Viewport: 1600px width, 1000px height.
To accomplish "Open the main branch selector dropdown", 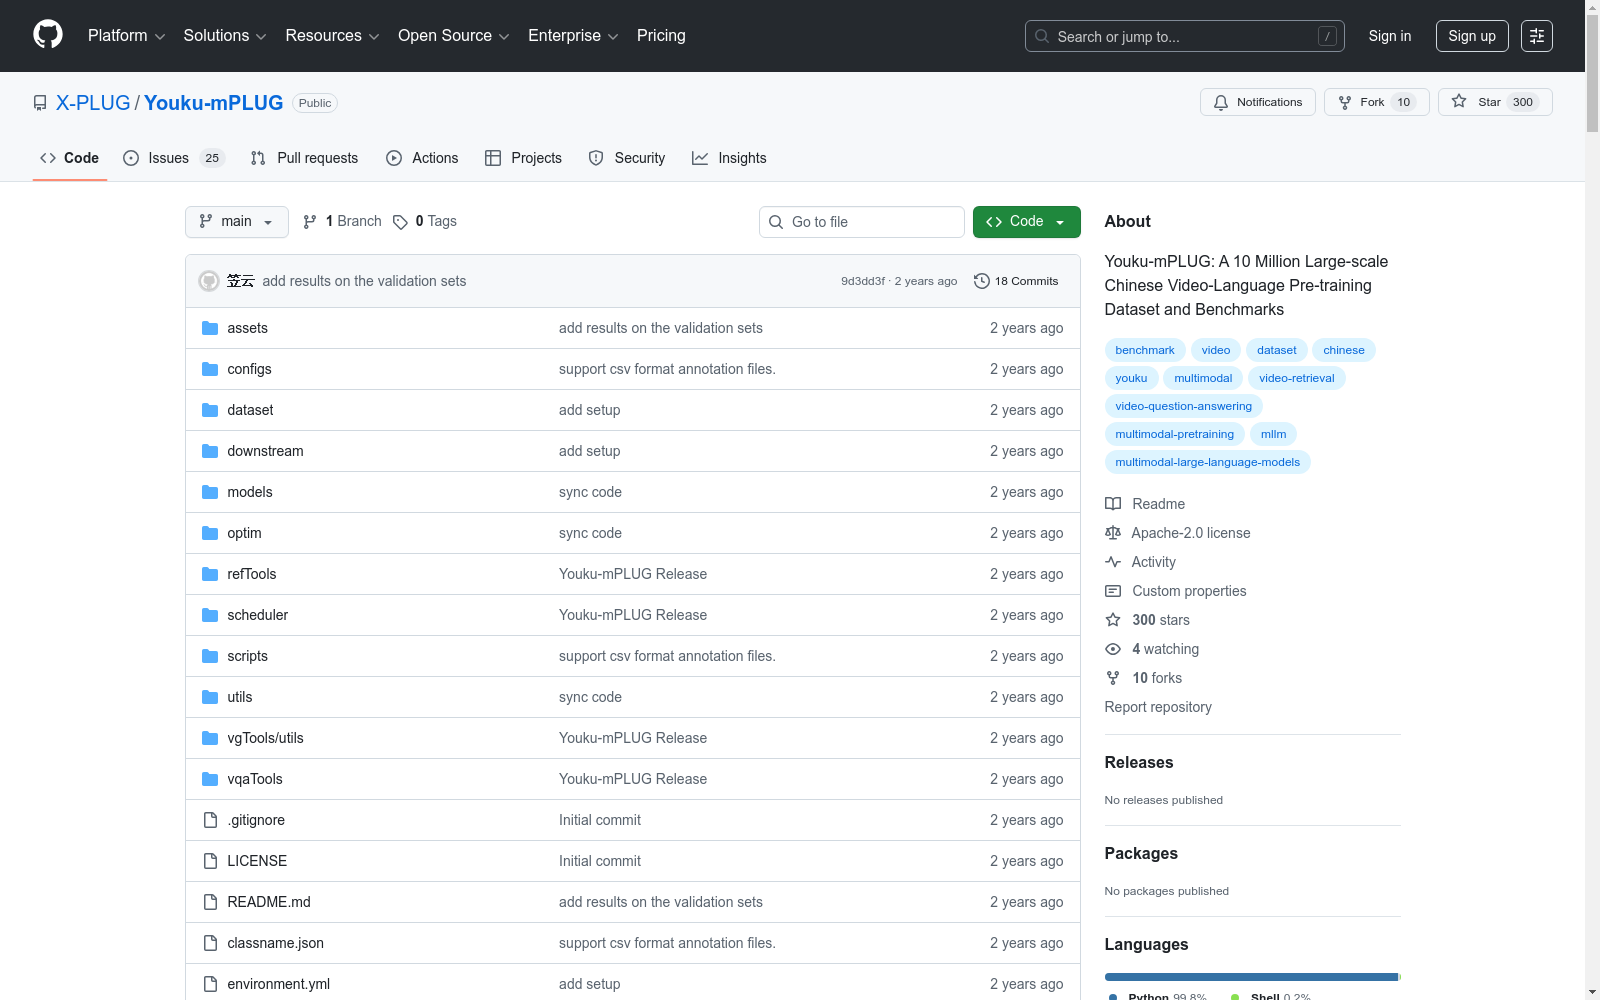I will [x=237, y=222].
